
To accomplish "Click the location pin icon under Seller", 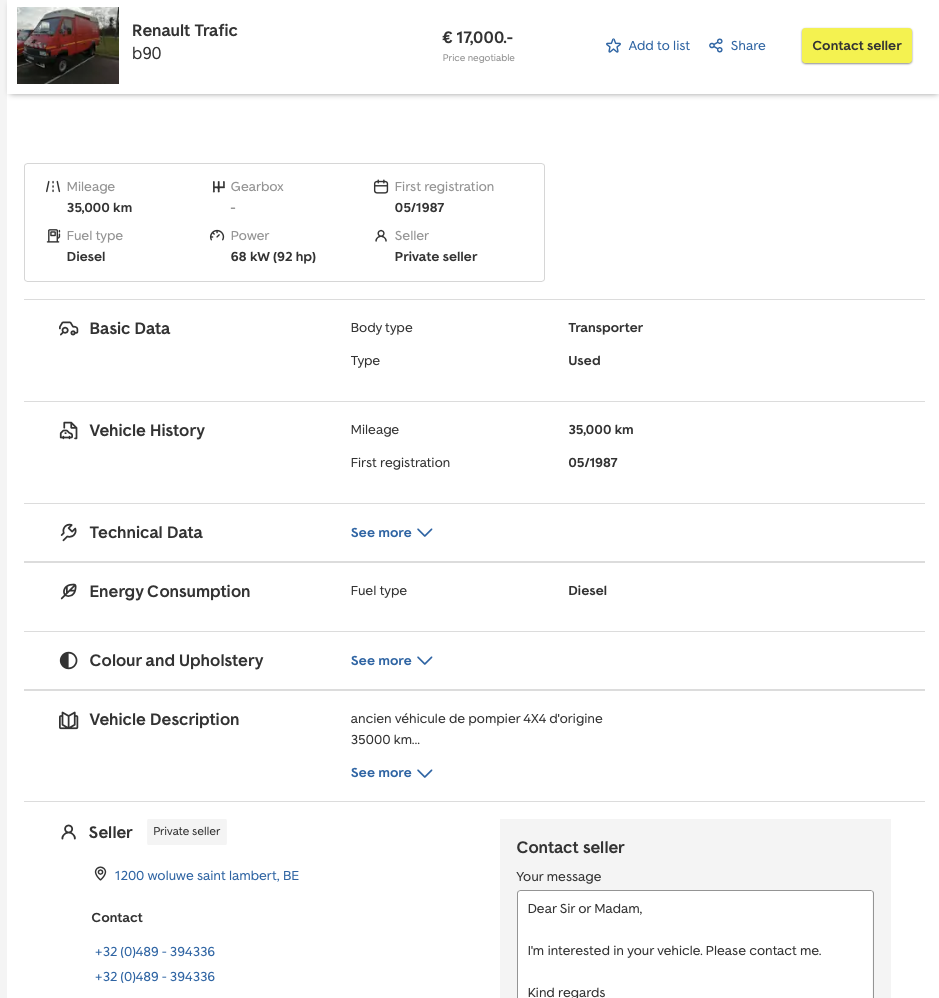I will point(100,874).
